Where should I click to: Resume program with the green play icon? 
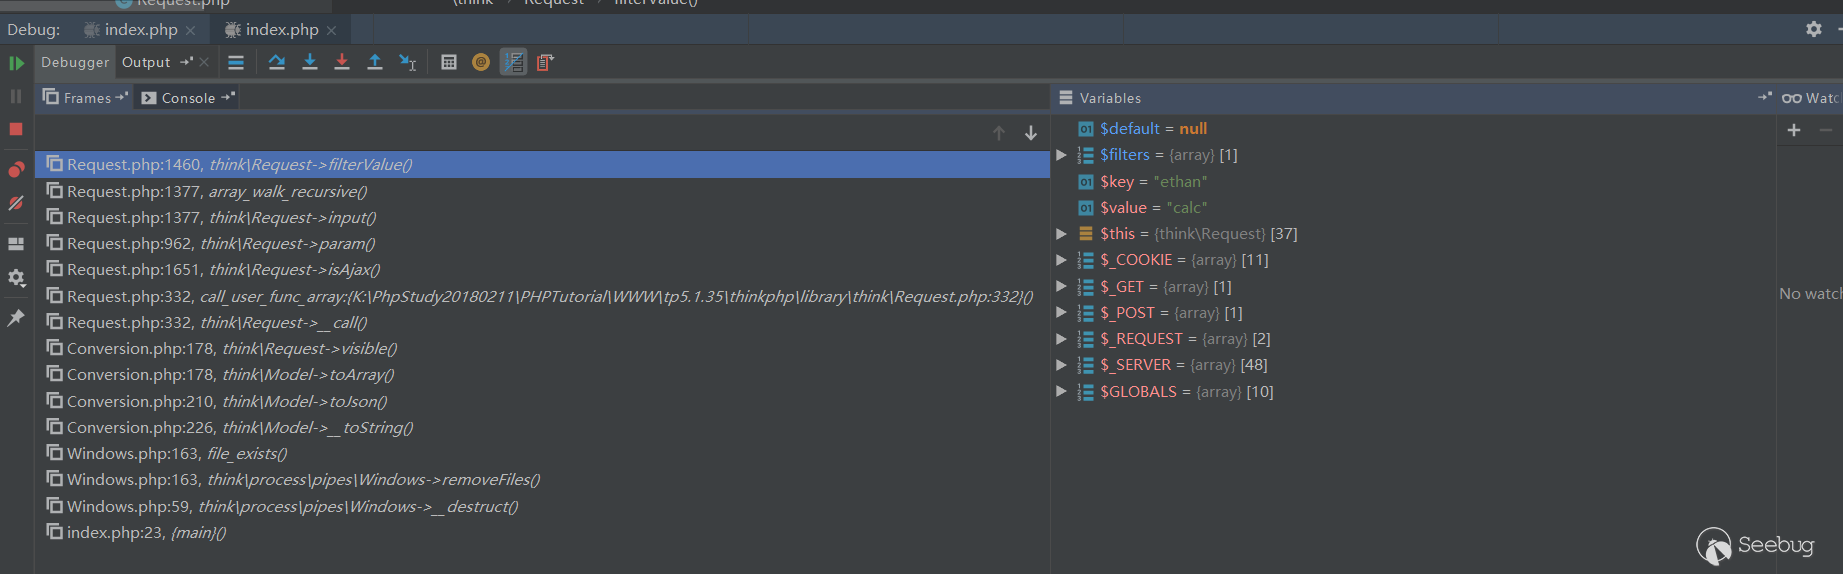(16, 63)
